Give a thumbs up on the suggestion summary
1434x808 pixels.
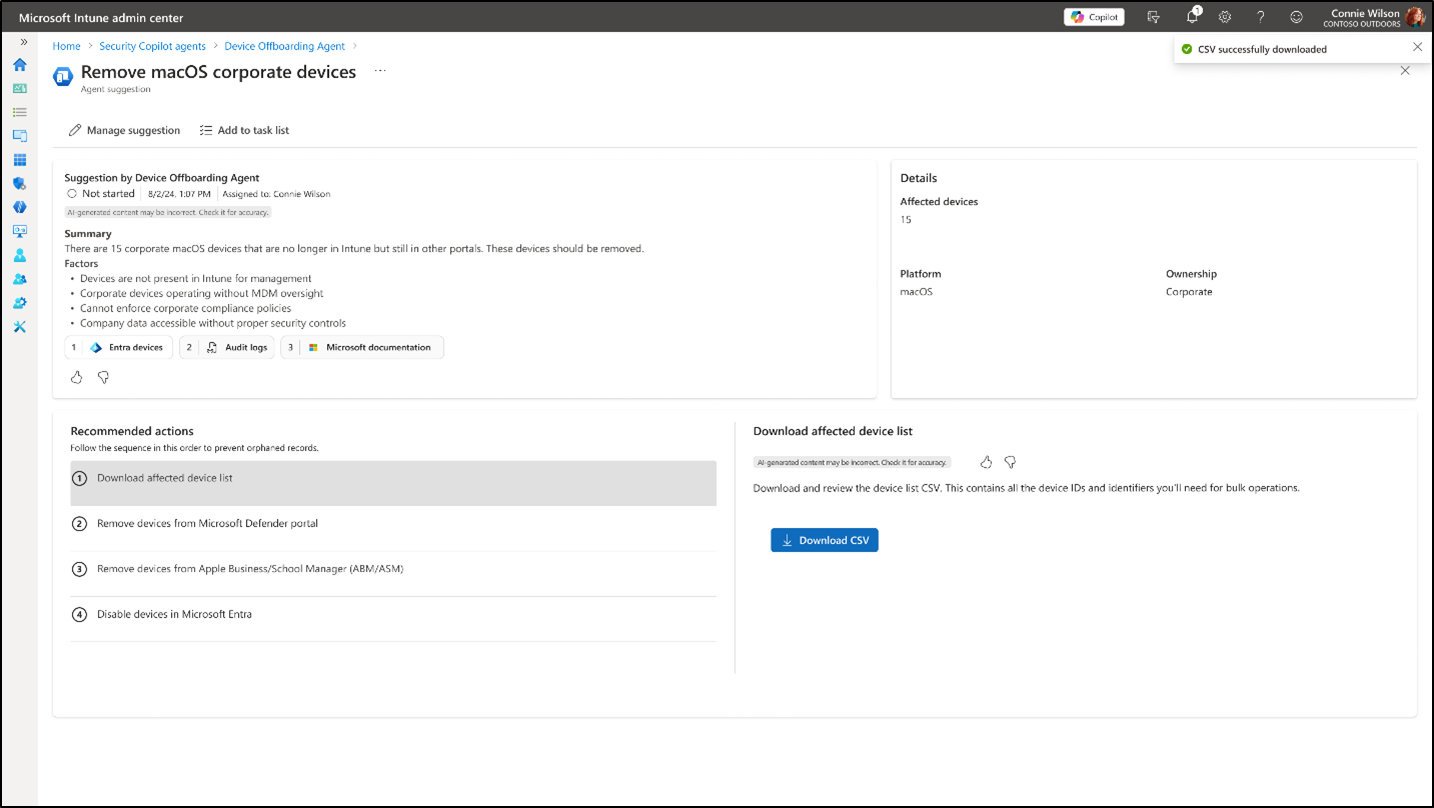[76, 377]
